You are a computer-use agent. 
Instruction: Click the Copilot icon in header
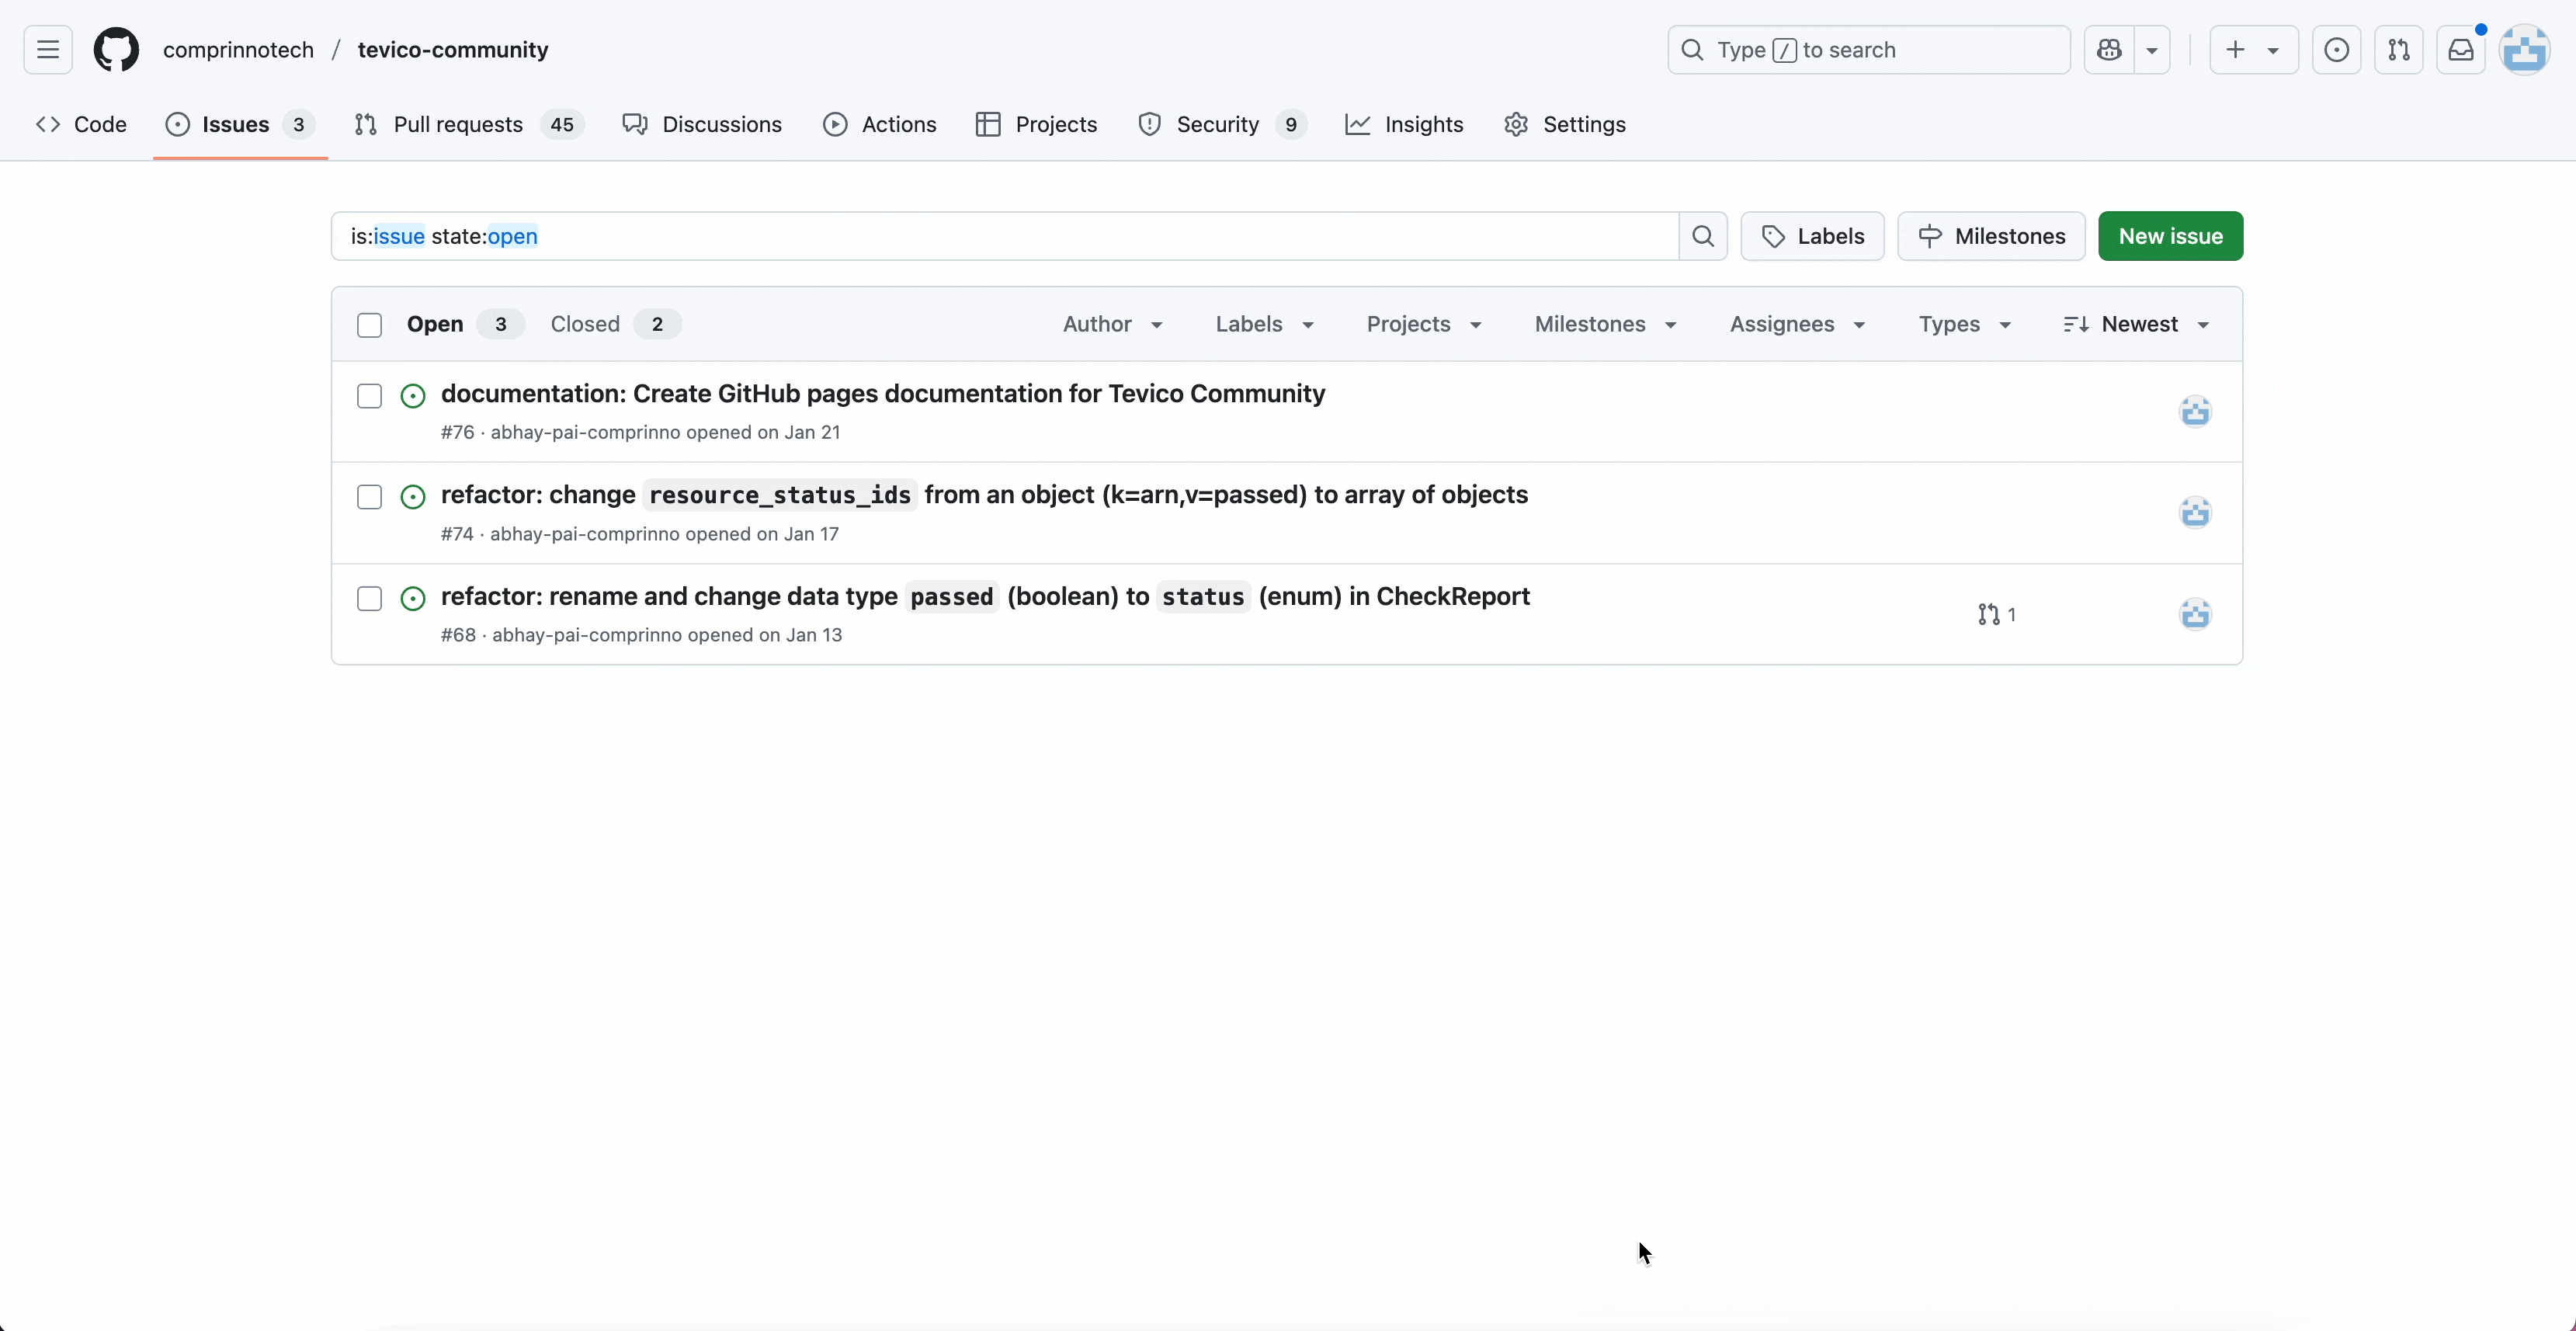click(2109, 50)
